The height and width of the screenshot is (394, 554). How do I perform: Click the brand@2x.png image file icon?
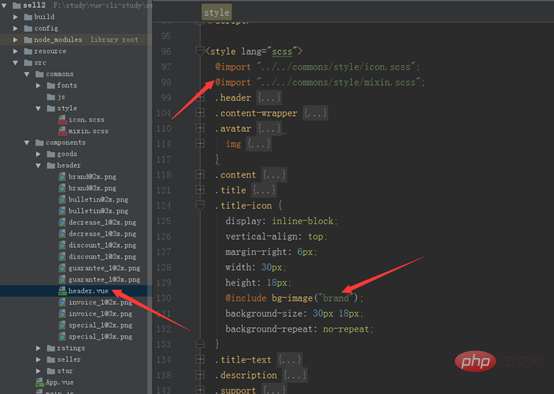pyautogui.click(x=63, y=177)
